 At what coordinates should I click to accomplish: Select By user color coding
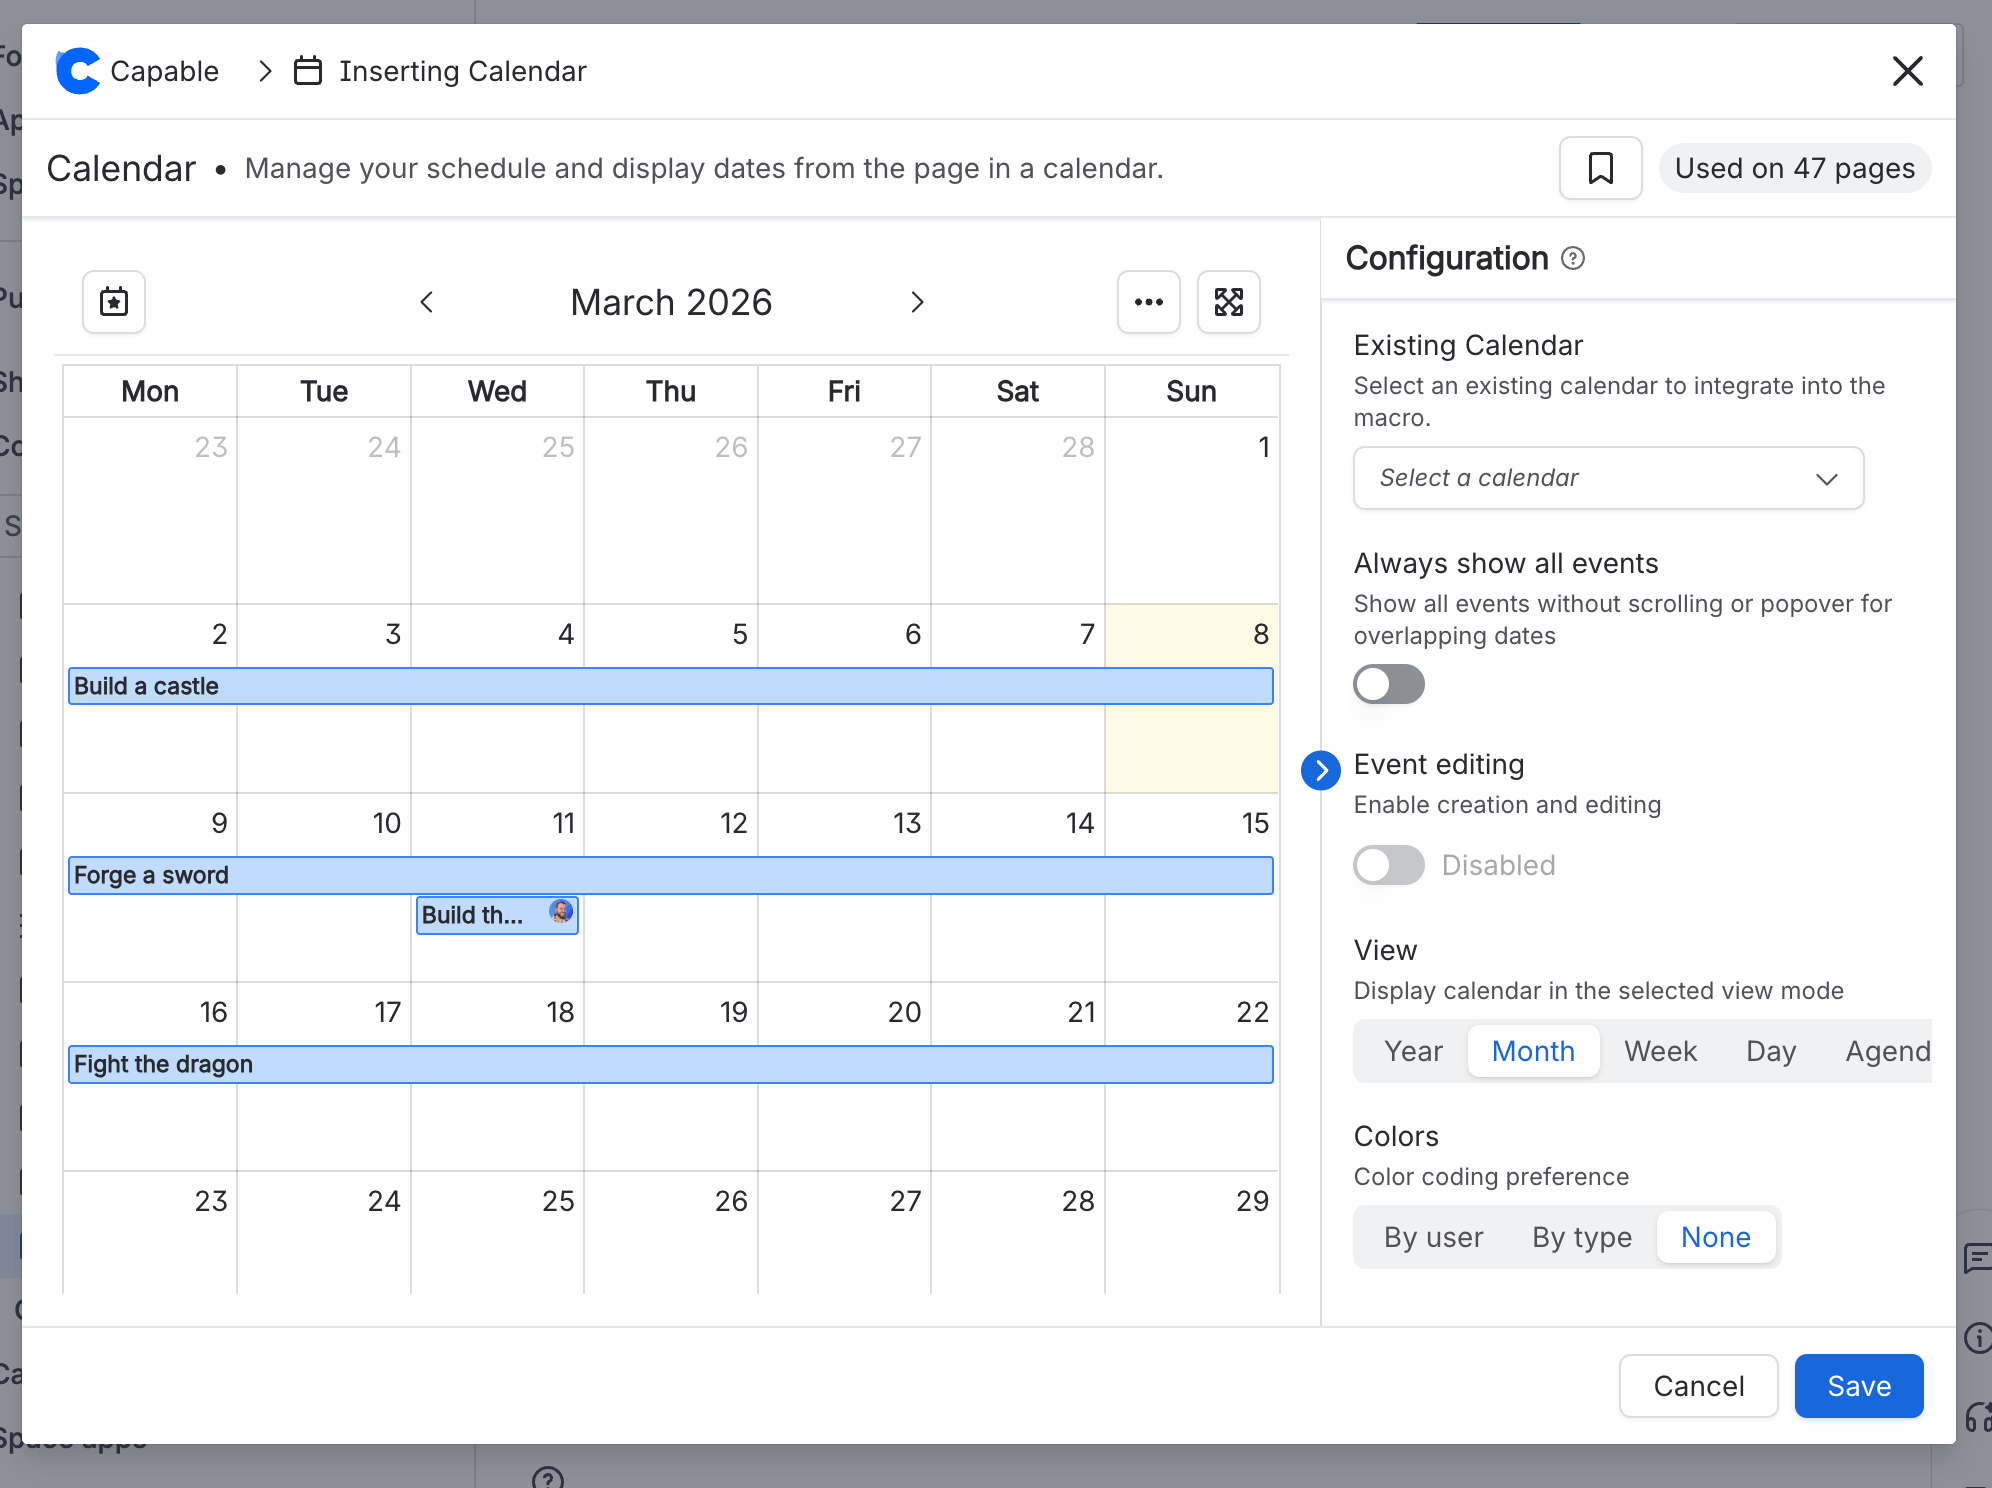coord(1433,1238)
